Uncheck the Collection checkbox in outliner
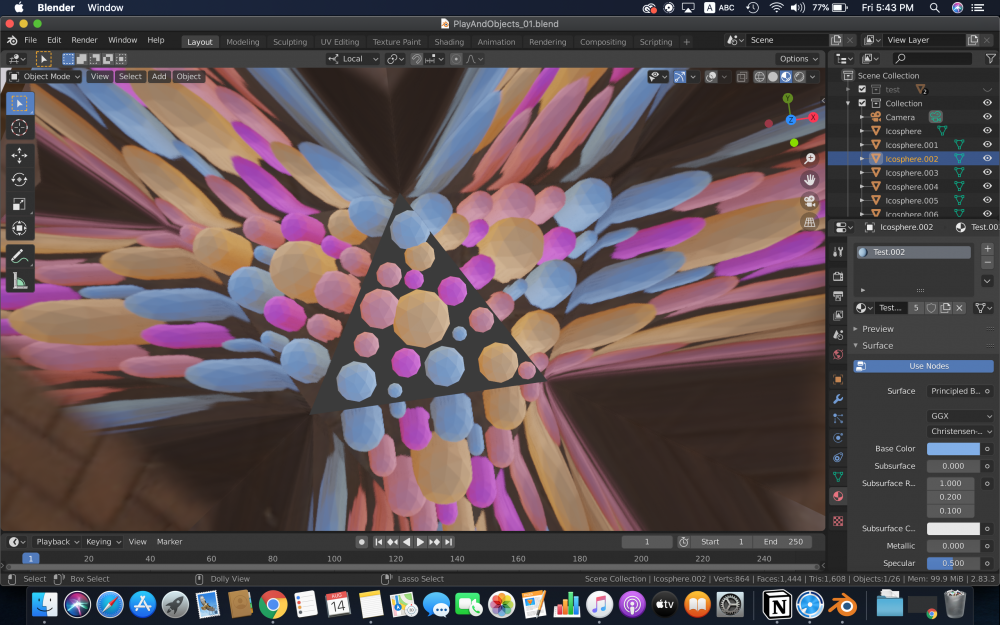The height and width of the screenshot is (625, 1000). point(862,103)
